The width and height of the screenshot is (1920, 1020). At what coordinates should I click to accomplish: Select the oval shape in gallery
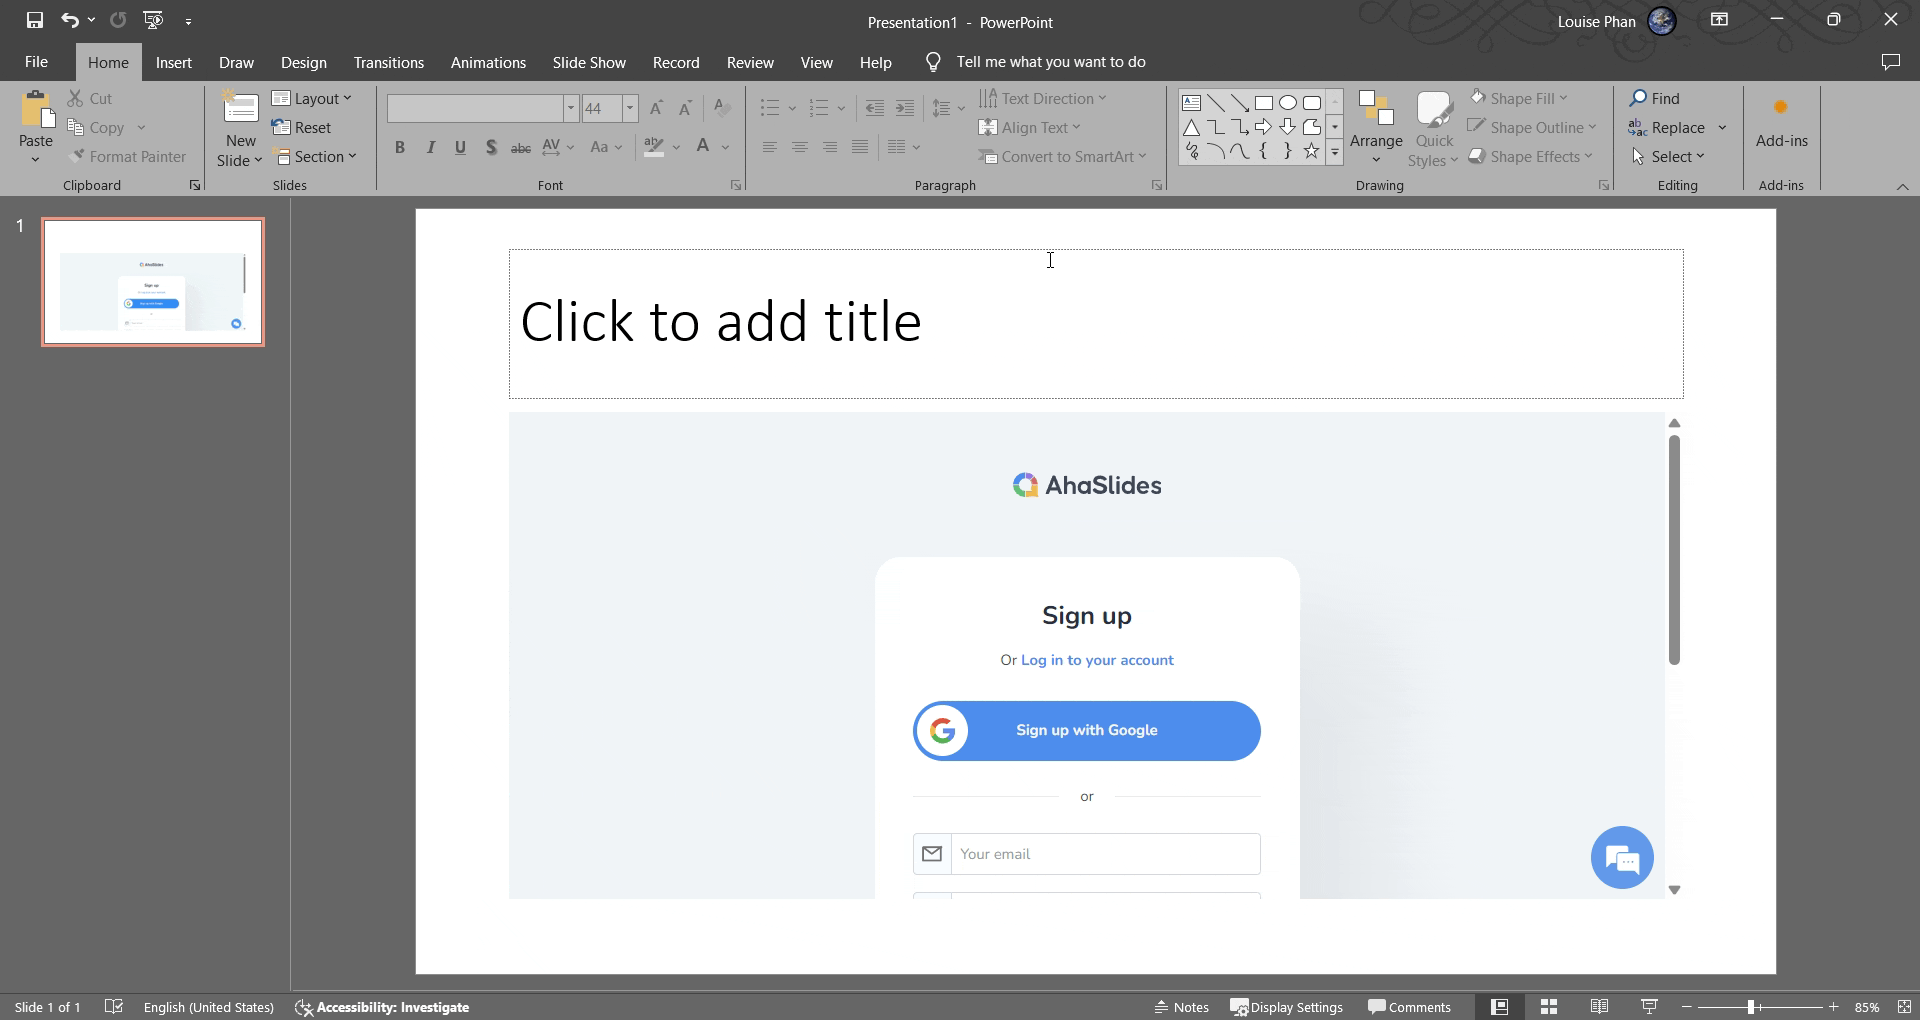1288,103
